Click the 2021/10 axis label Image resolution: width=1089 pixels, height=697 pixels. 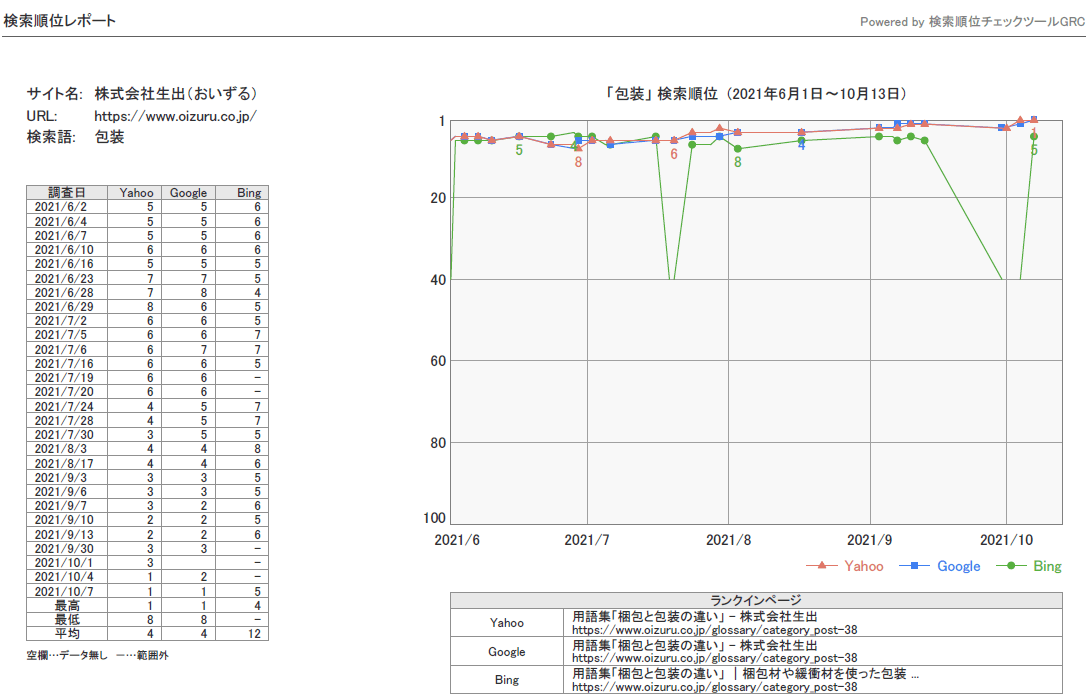click(x=1006, y=539)
